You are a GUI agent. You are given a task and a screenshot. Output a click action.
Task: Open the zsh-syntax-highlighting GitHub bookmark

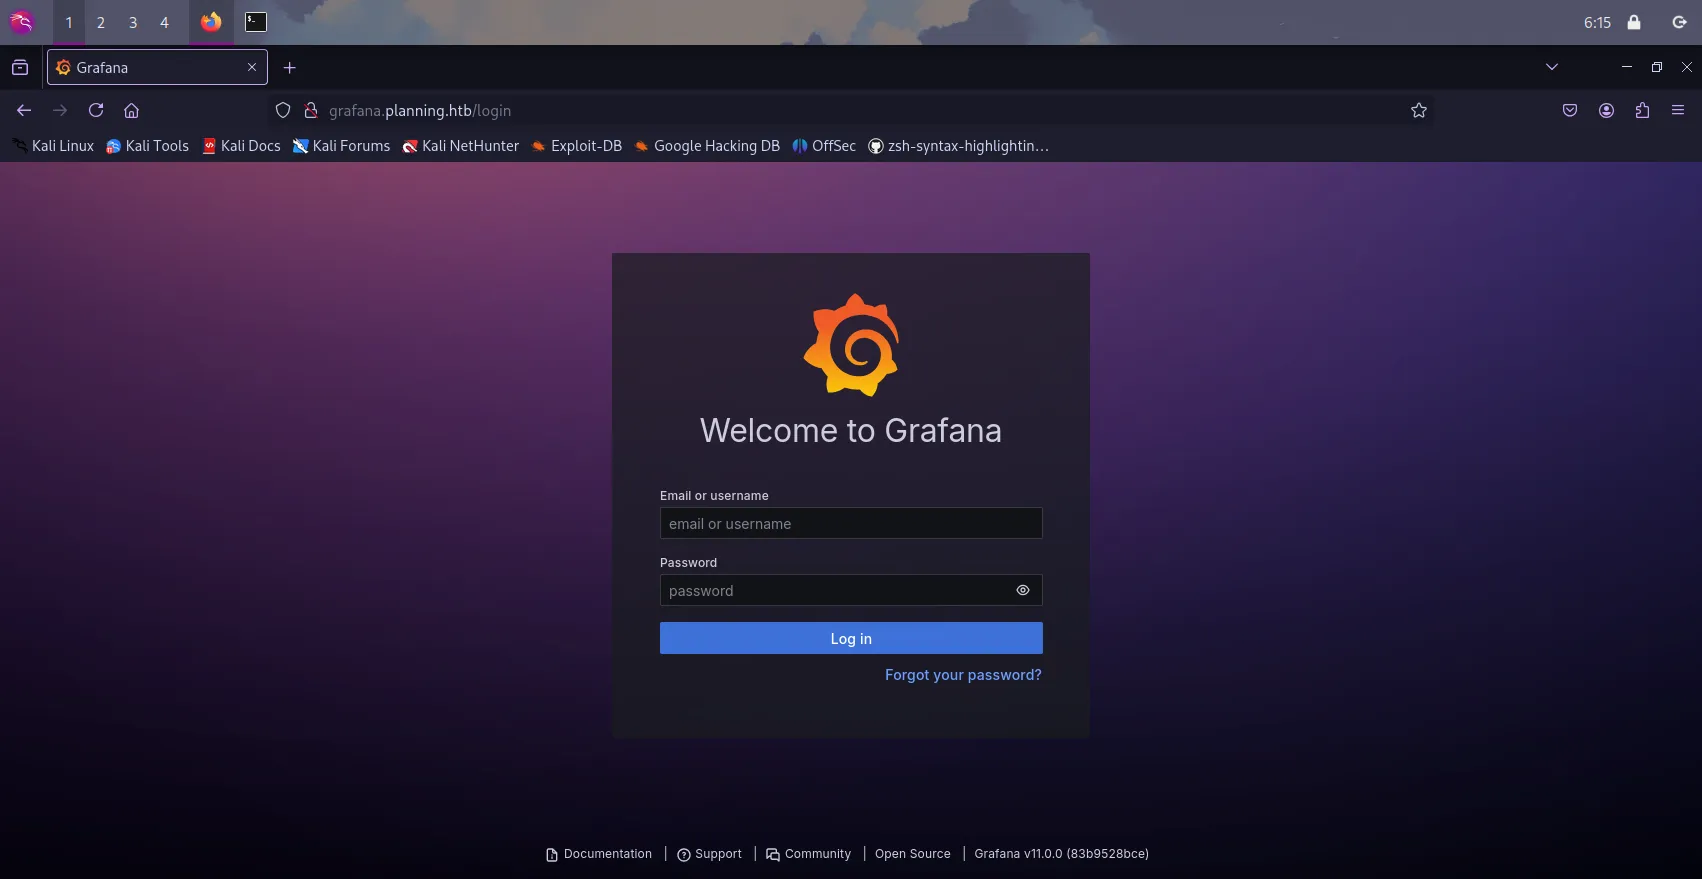click(x=958, y=146)
